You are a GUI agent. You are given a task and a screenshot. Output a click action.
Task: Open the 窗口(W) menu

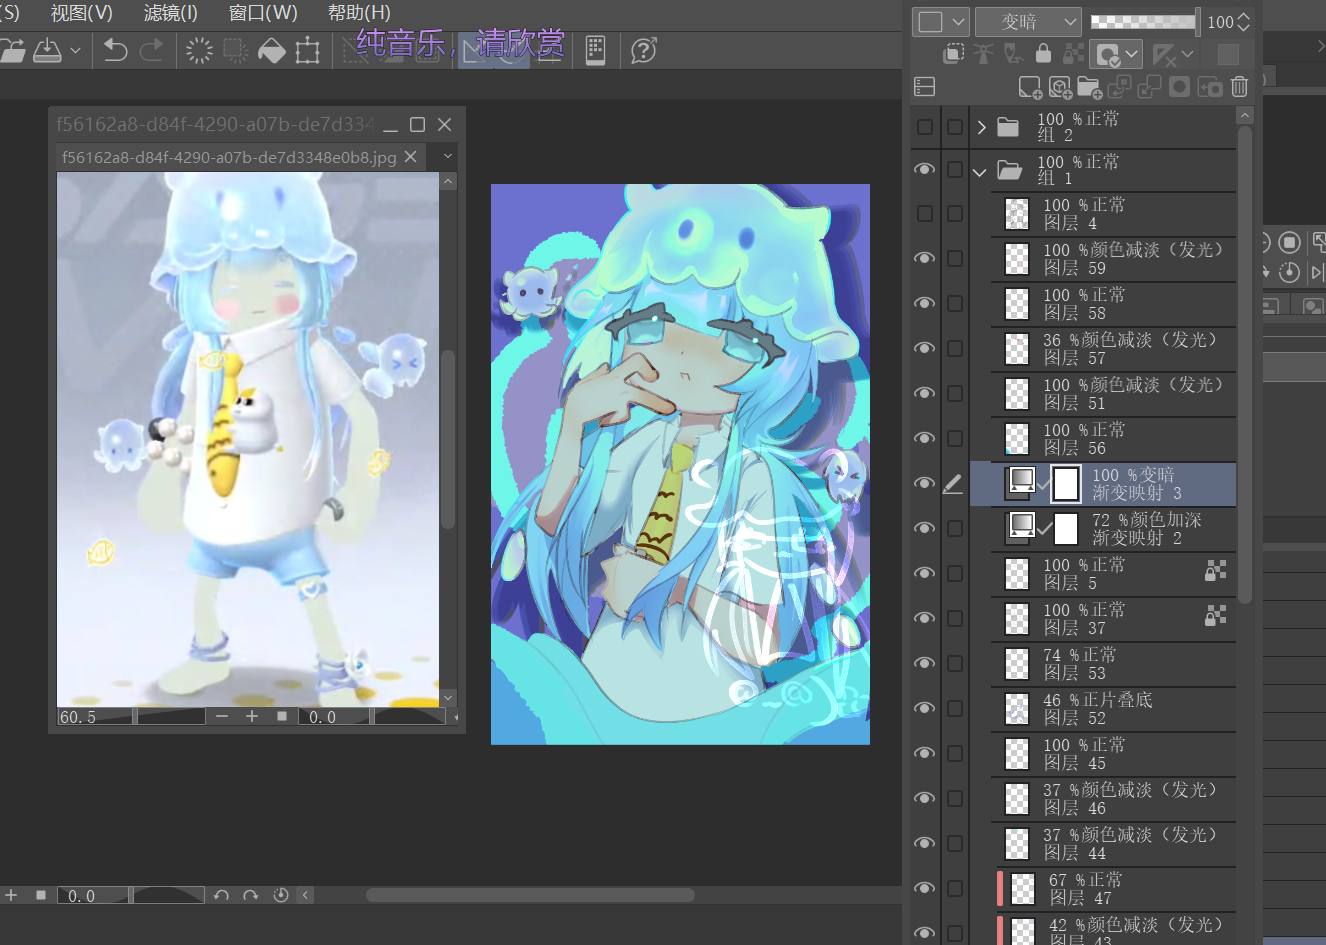[x=263, y=13]
